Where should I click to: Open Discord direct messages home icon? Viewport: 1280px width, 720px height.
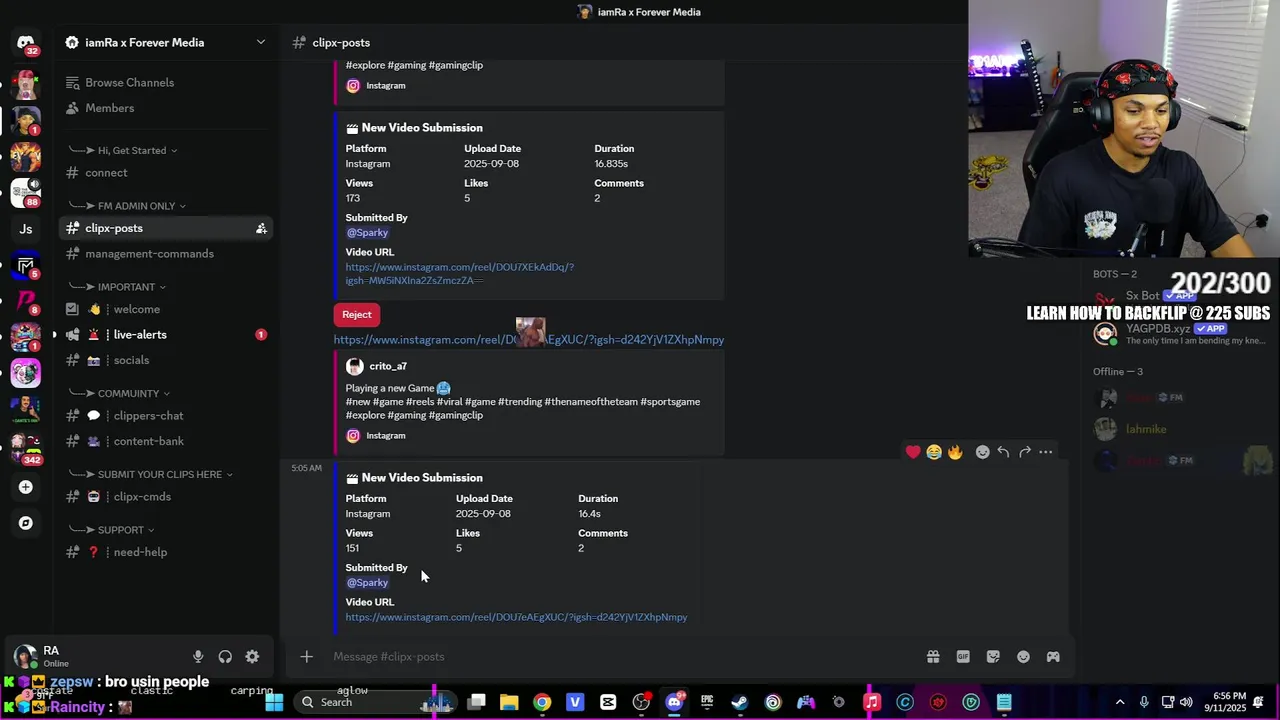click(x=26, y=43)
